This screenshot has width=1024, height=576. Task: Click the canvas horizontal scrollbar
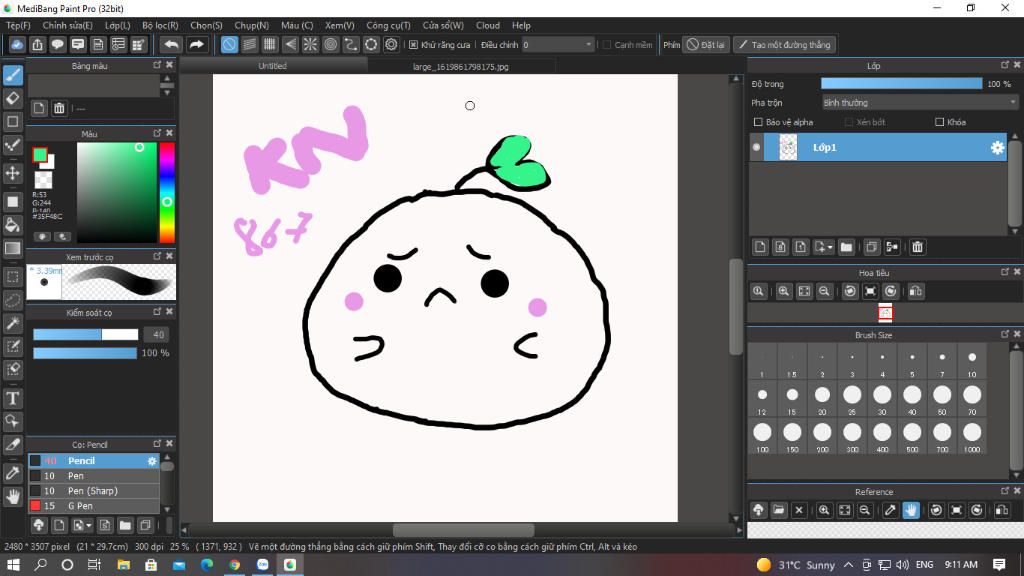coord(463,530)
